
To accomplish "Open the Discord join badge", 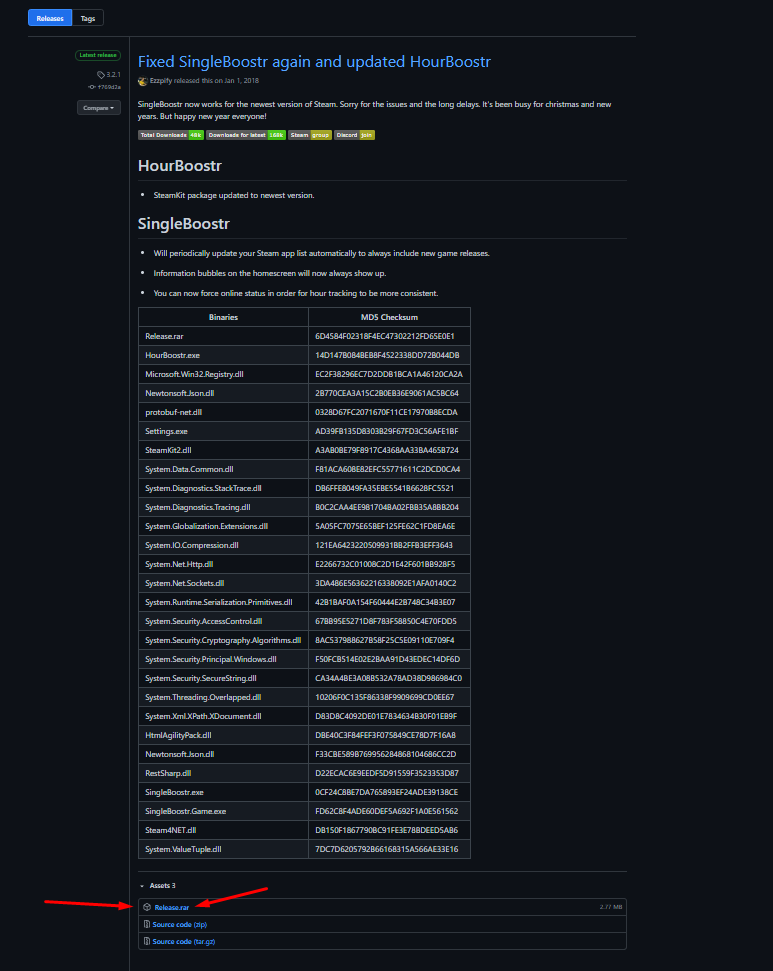I will click(354, 135).
